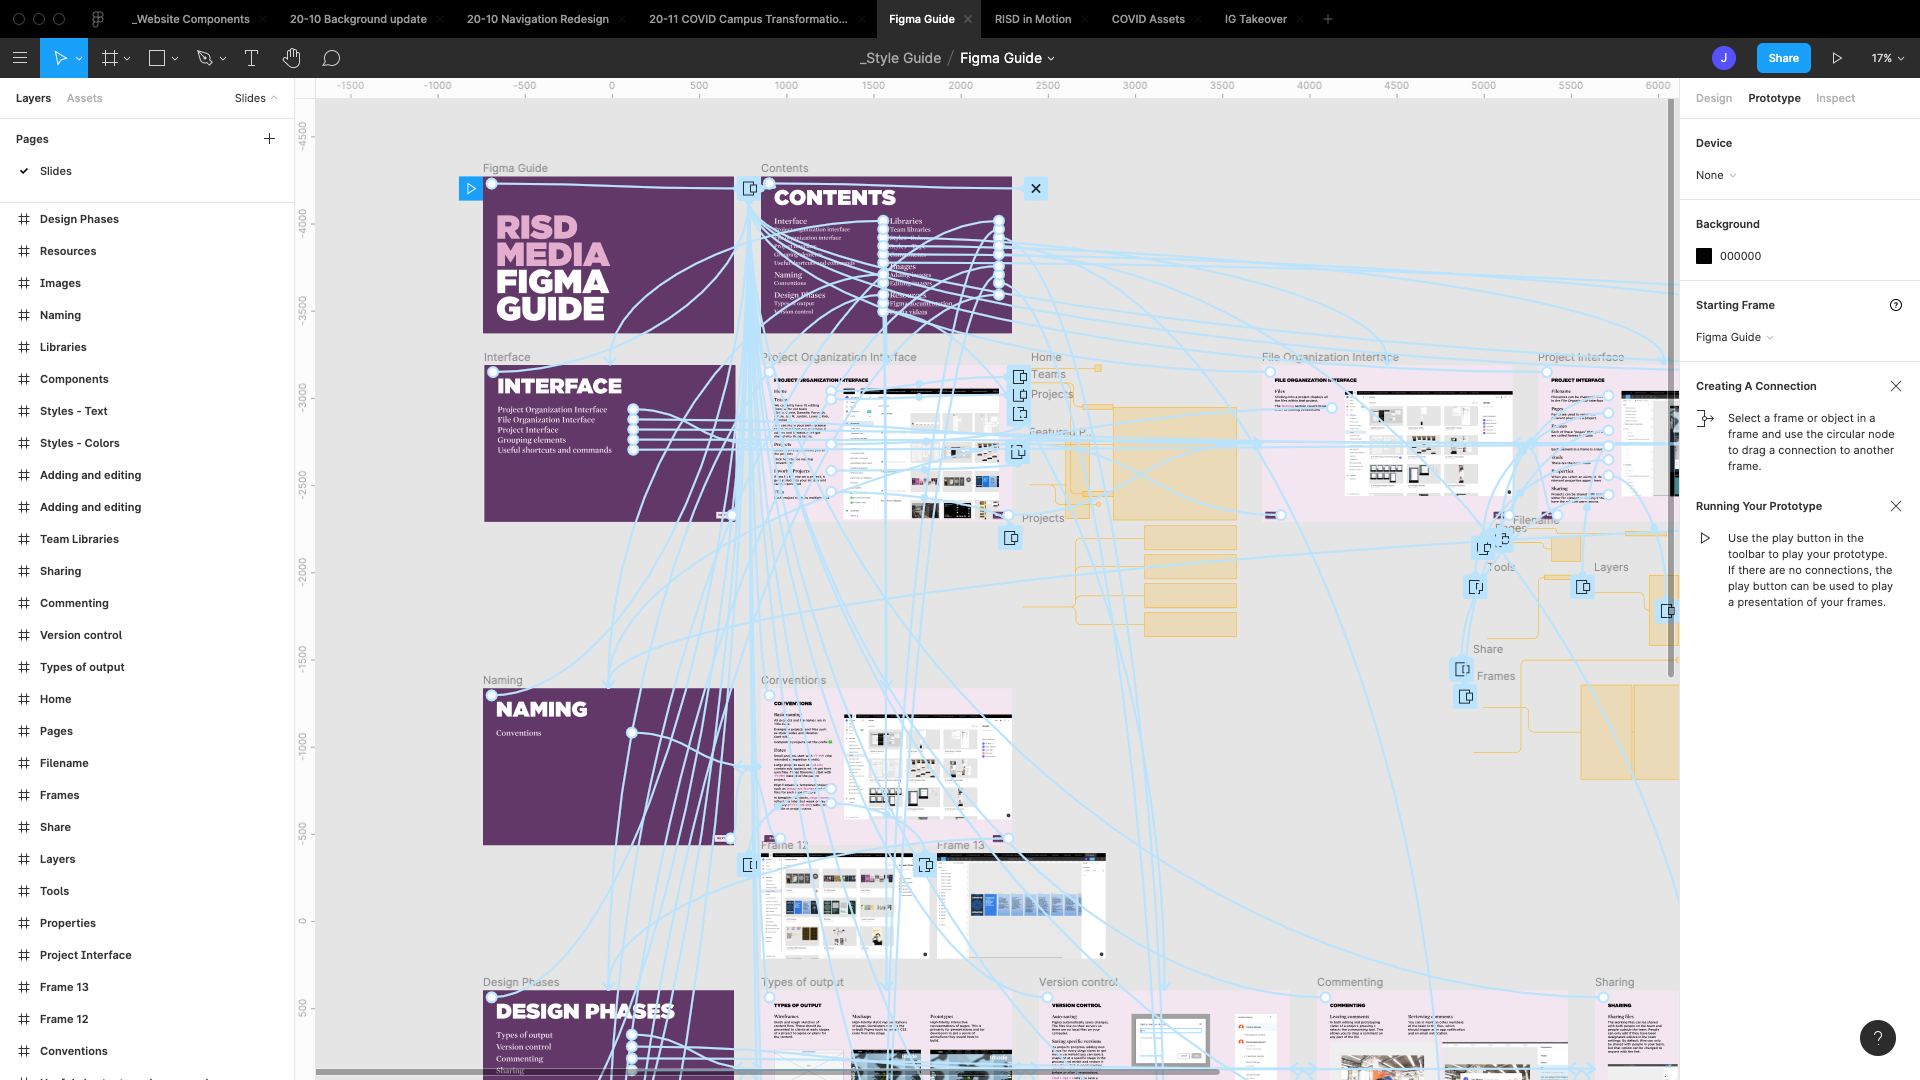Open the RISD in Motion file tab
Viewport: 1920px width, 1080px height.
click(1032, 19)
